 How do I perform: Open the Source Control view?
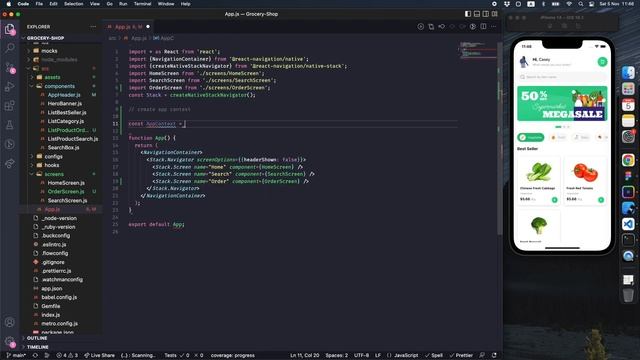[x=9, y=67]
